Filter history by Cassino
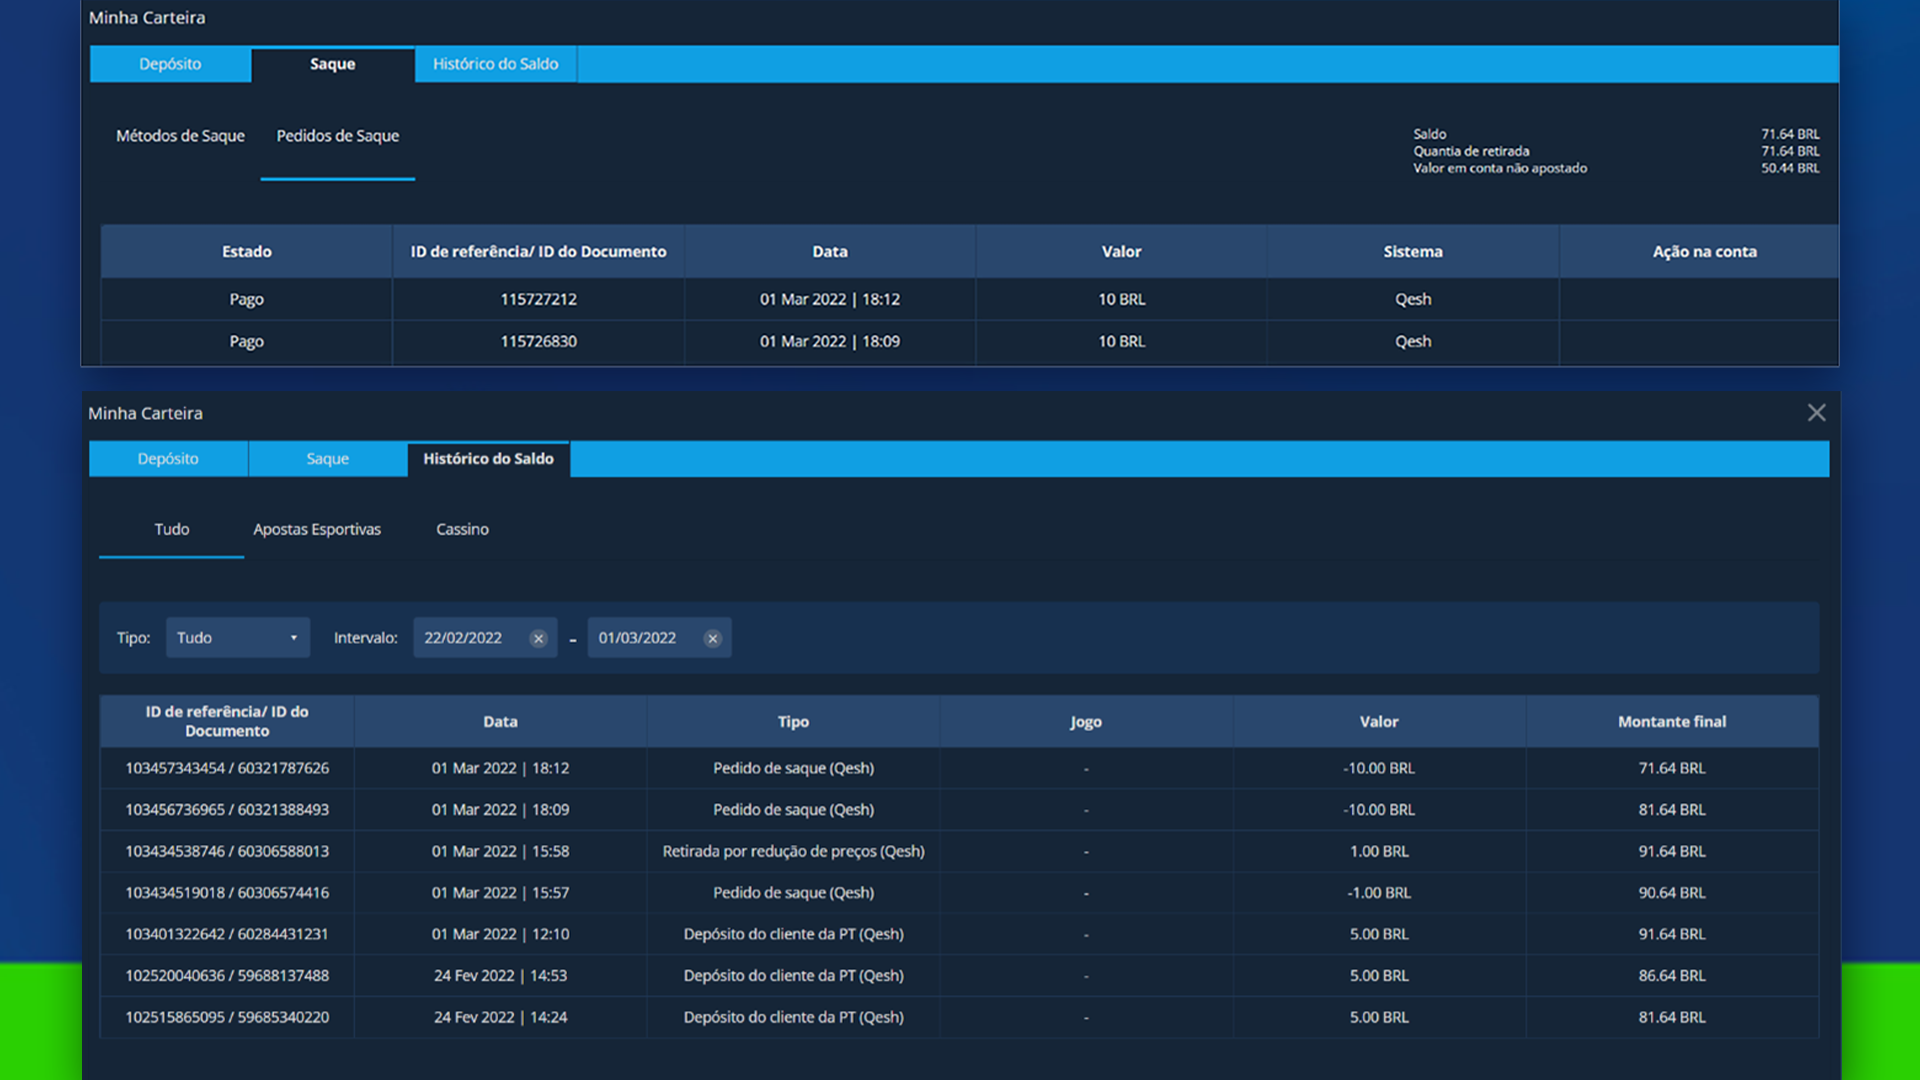This screenshot has width=1920, height=1080. 462,529
